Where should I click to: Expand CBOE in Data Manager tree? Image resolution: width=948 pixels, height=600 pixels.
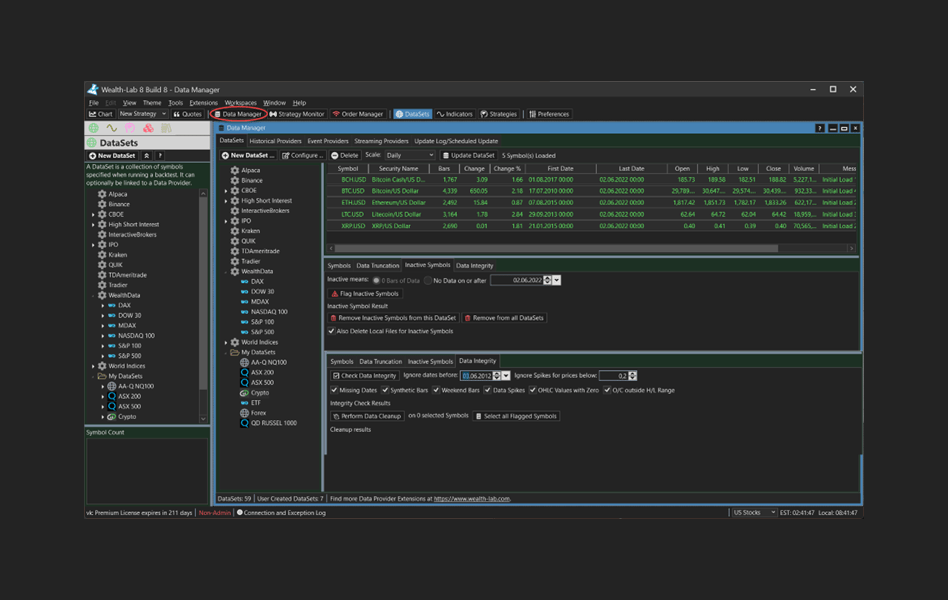tap(226, 191)
